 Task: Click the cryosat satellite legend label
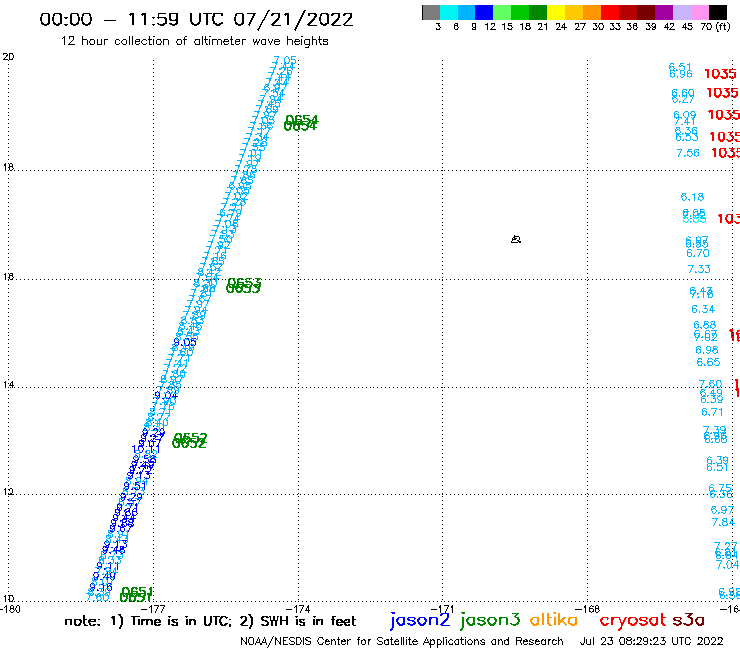click(x=633, y=621)
